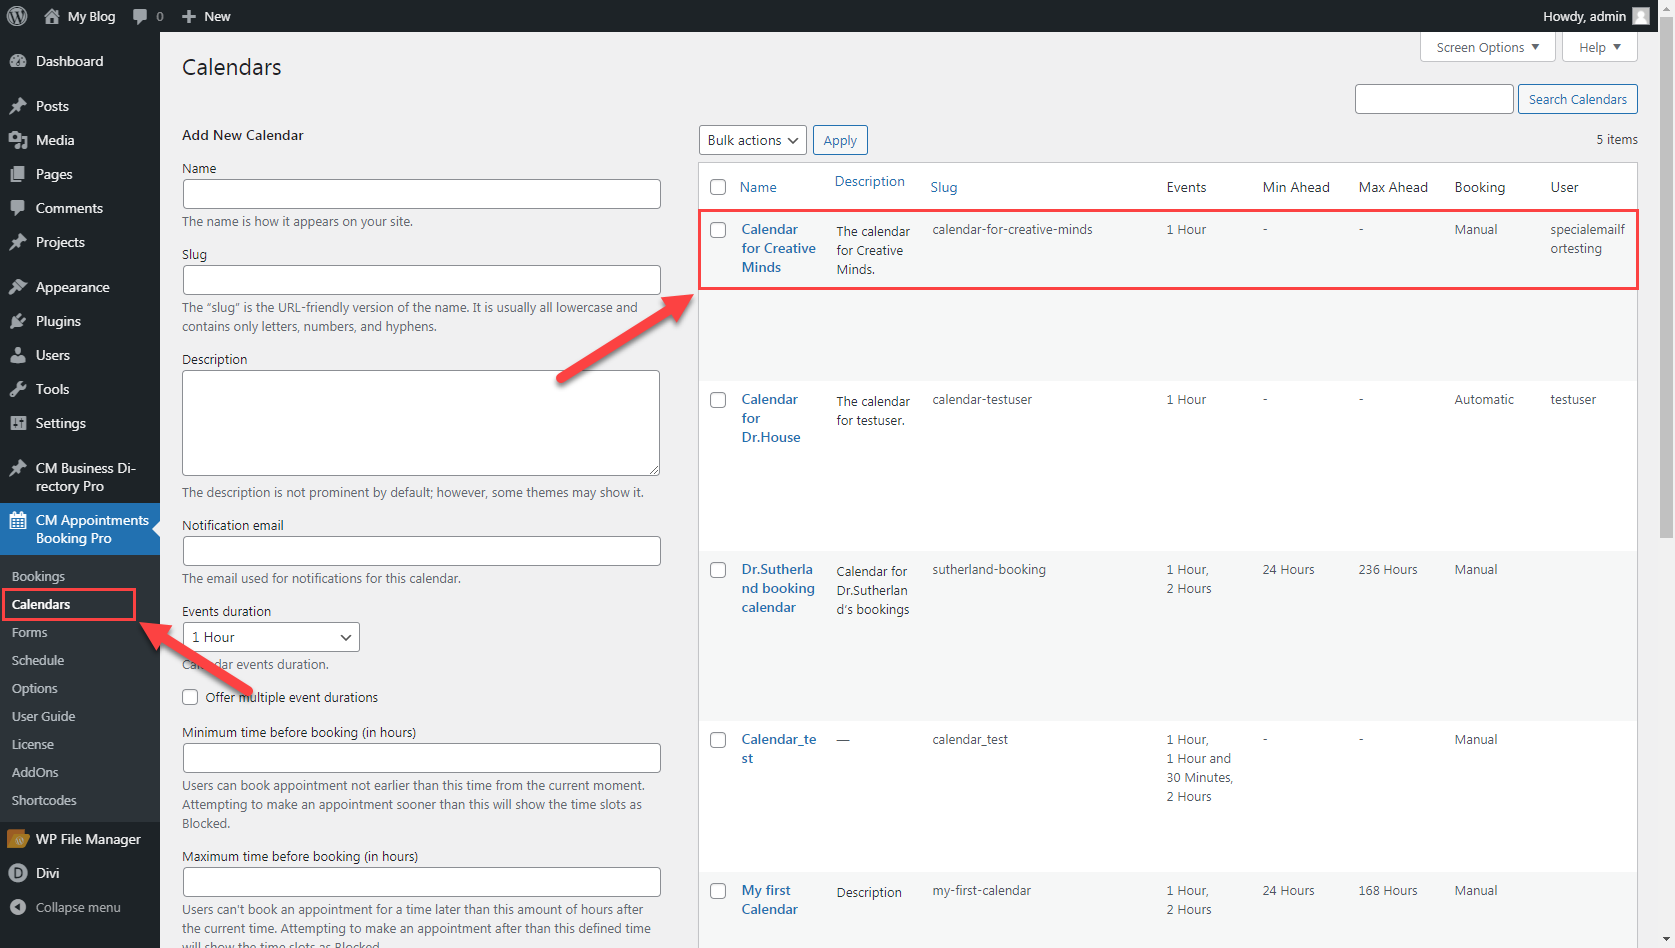This screenshot has width=1675, height=948.
Task: Open the WordPress logo menu
Action: coord(17,16)
